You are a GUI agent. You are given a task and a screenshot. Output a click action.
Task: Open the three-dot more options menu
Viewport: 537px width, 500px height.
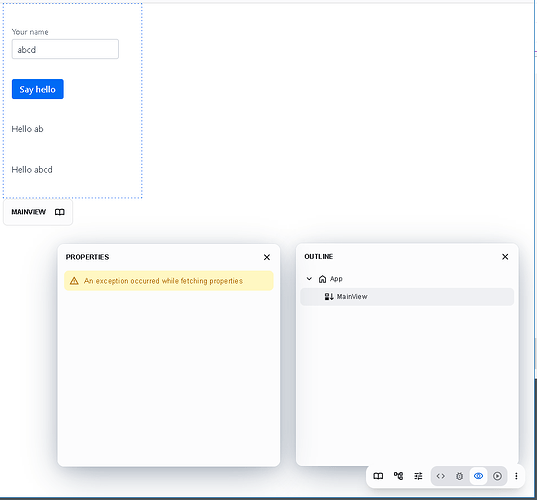(516, 476)
